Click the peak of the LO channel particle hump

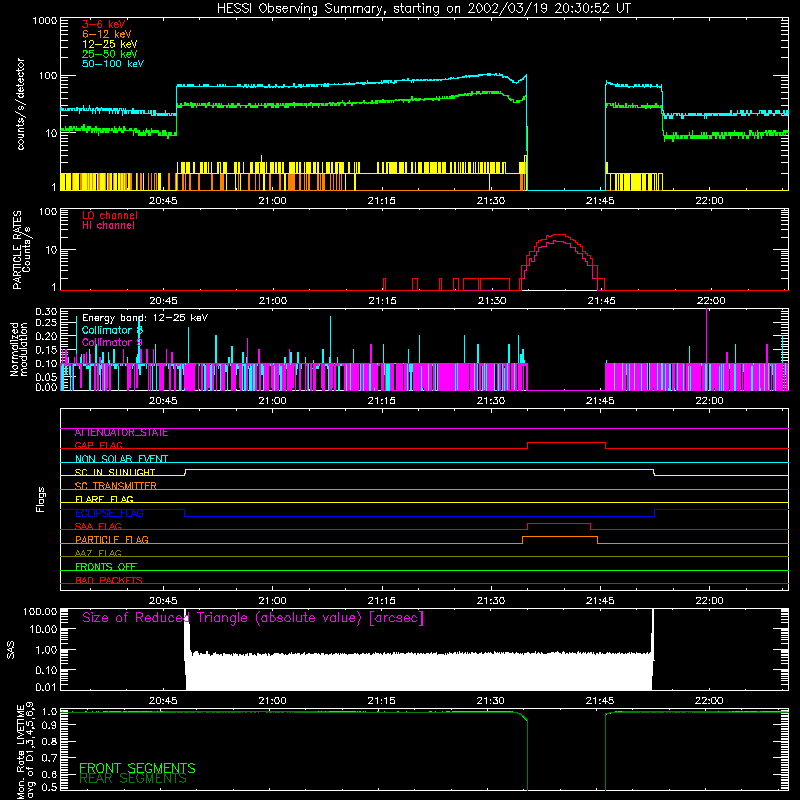coord(560,235)
